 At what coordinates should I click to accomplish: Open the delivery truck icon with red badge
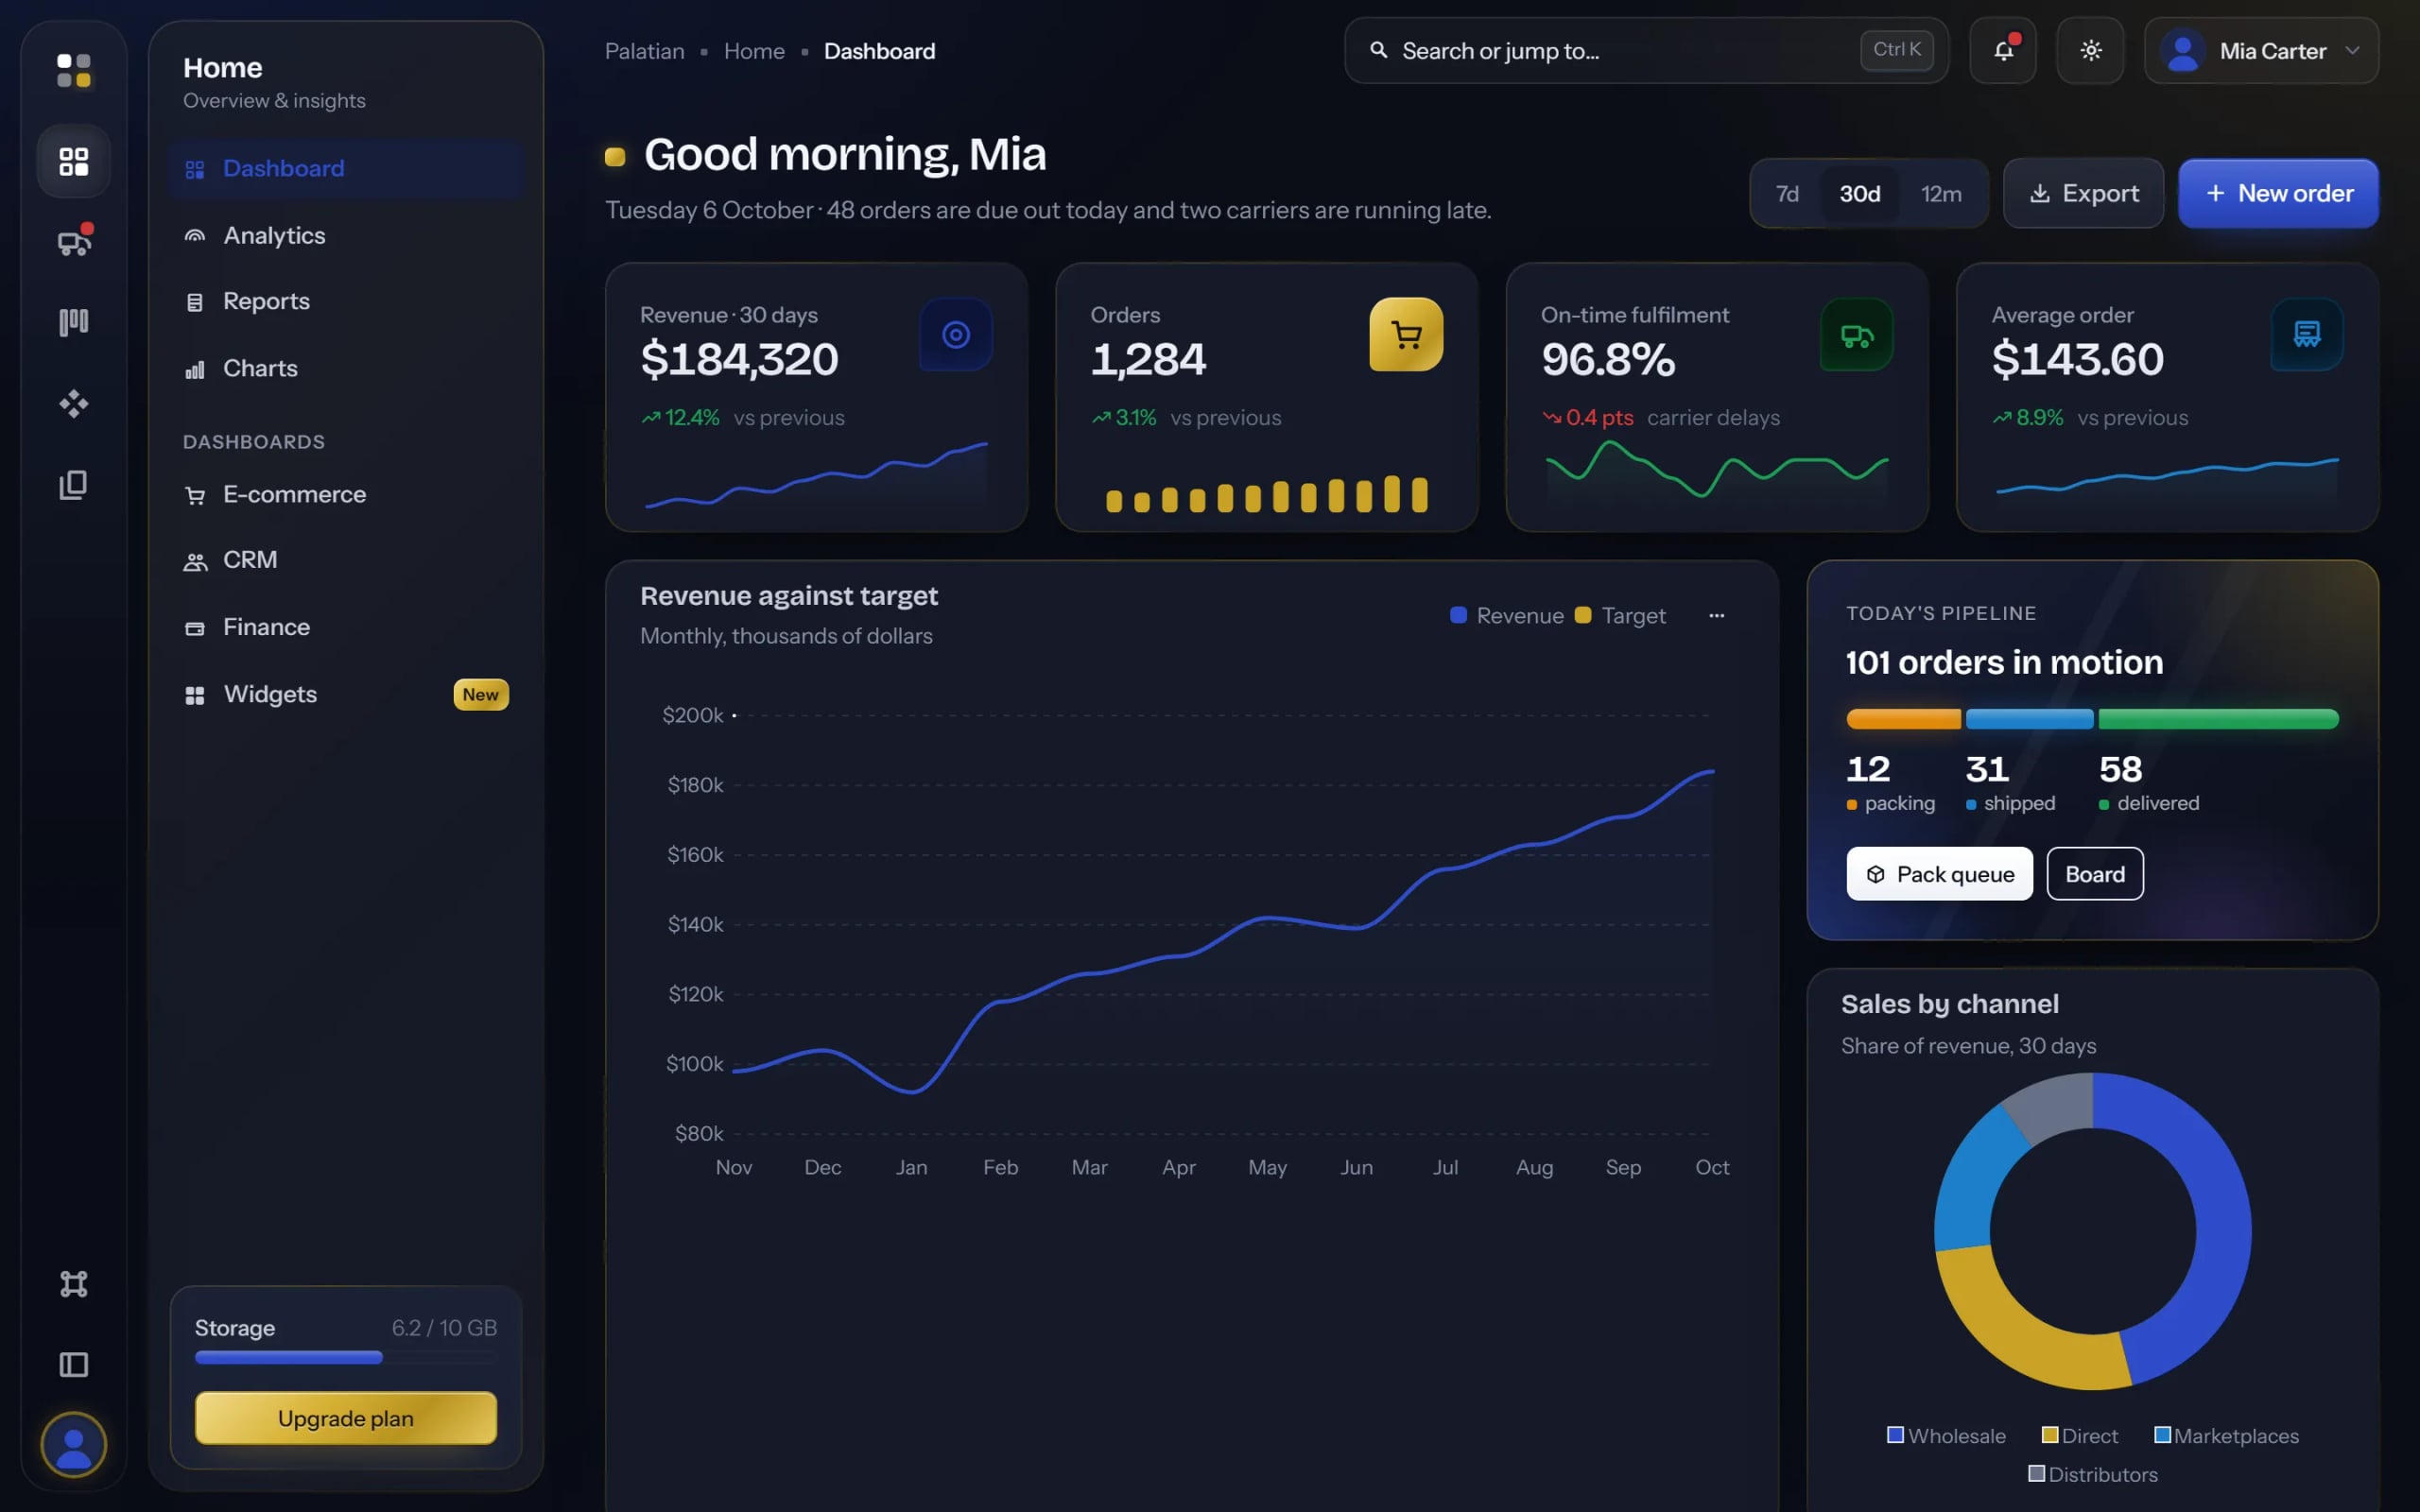click(73, 242)
